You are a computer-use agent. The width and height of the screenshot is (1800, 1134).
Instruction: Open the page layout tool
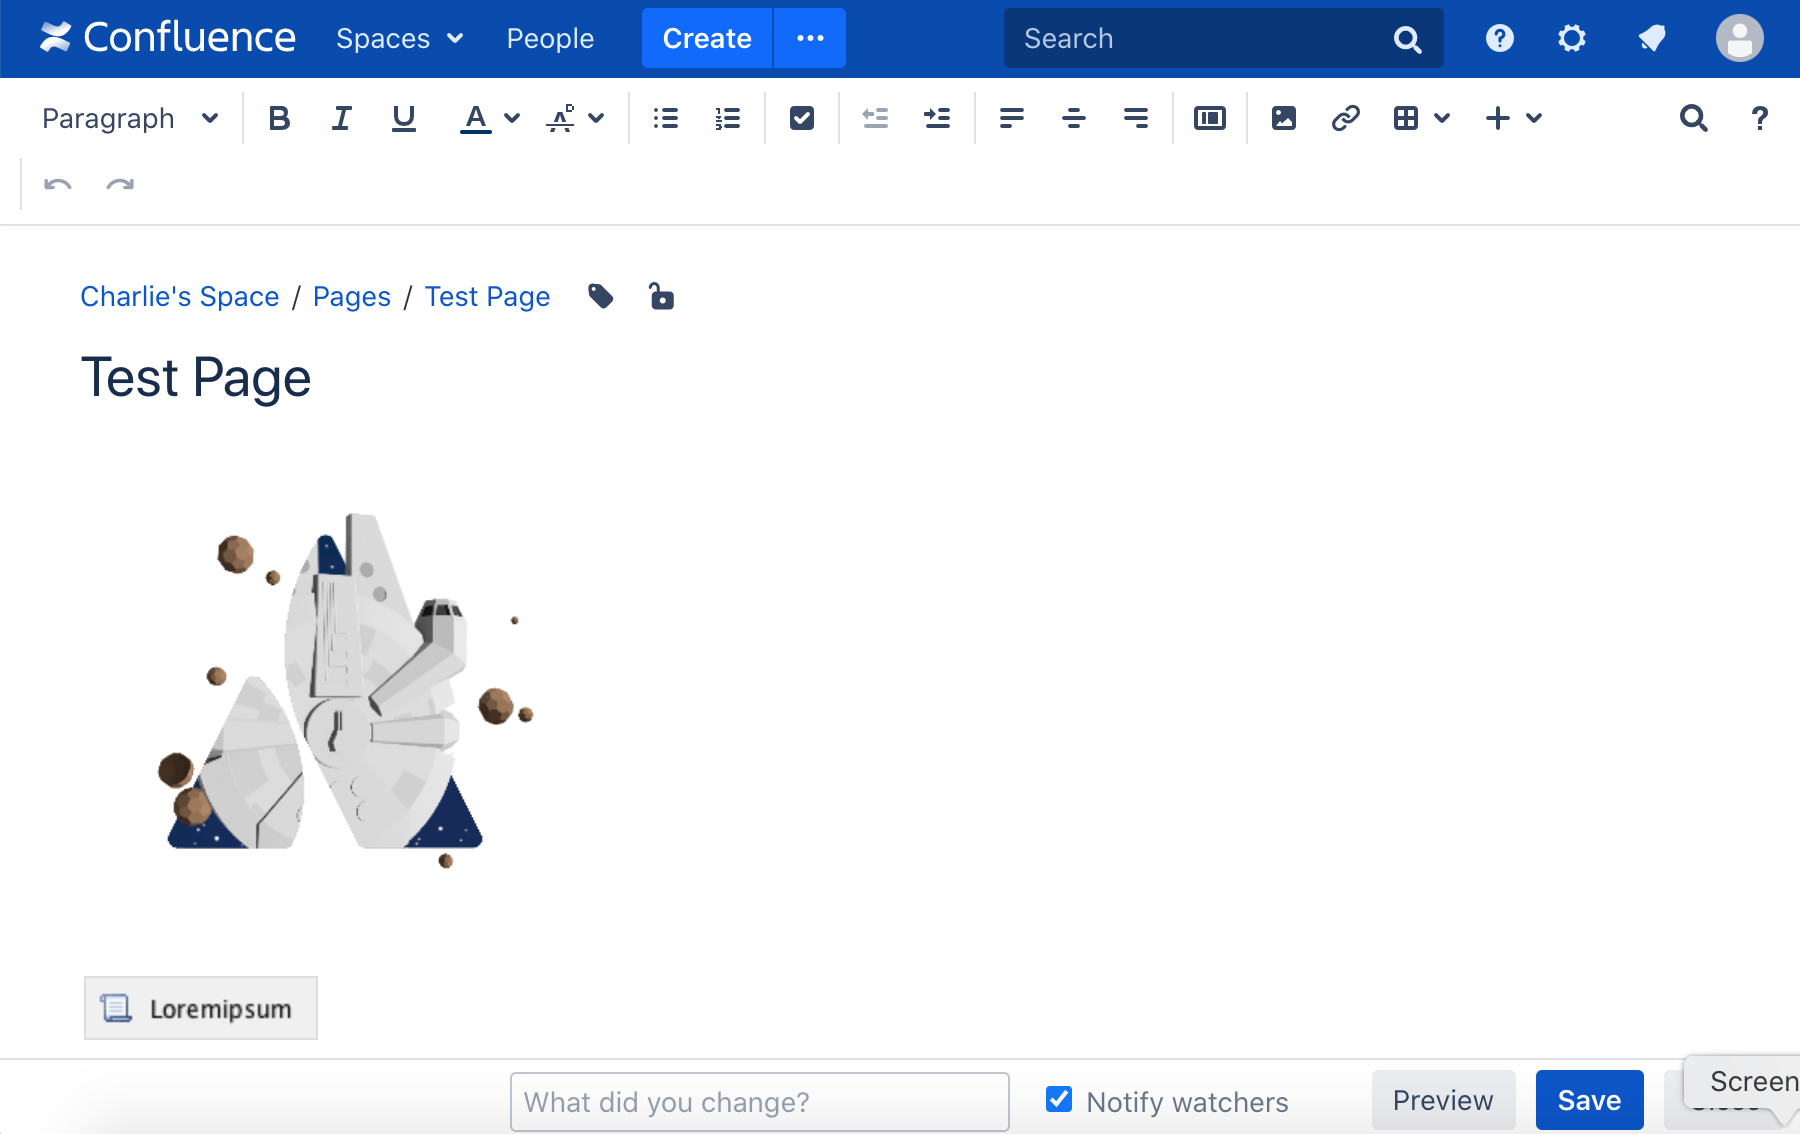point(1210,118)
